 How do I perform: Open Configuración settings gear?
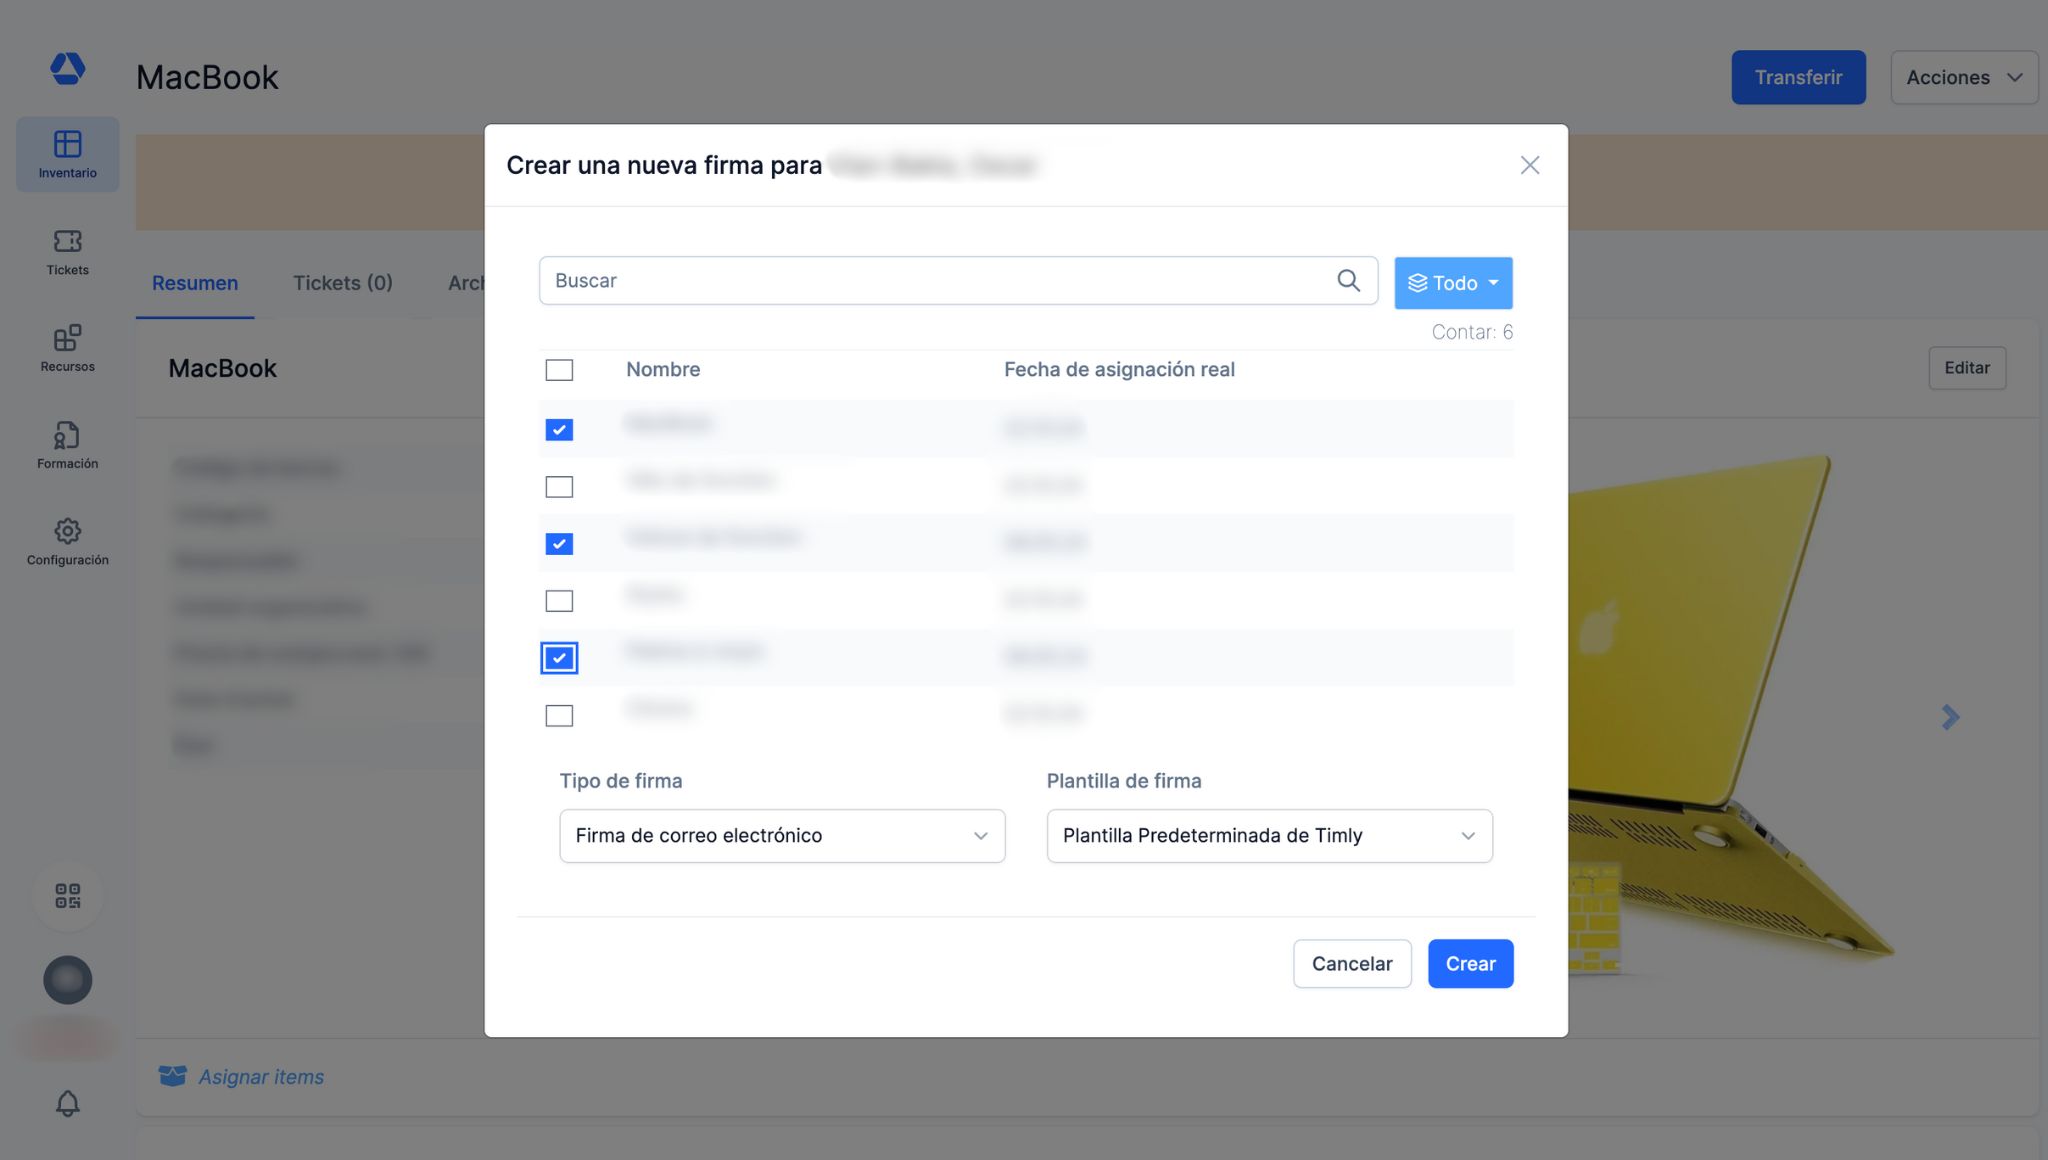point(67,542)
